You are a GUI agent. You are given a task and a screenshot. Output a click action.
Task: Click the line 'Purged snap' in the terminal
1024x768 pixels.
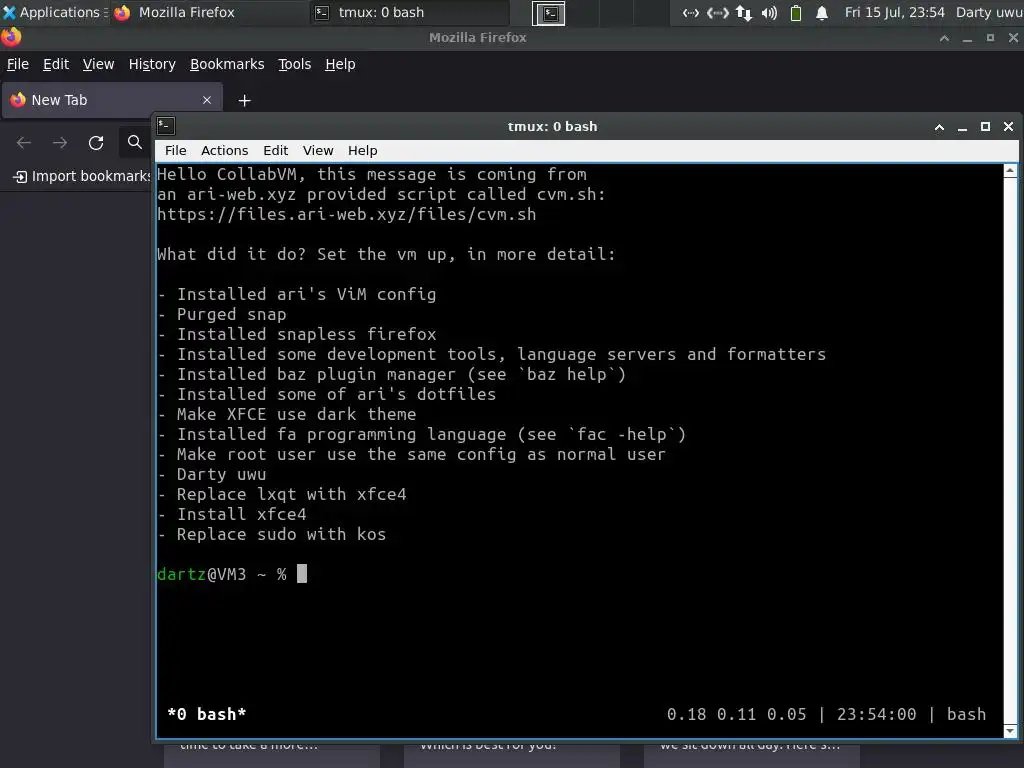222,314
